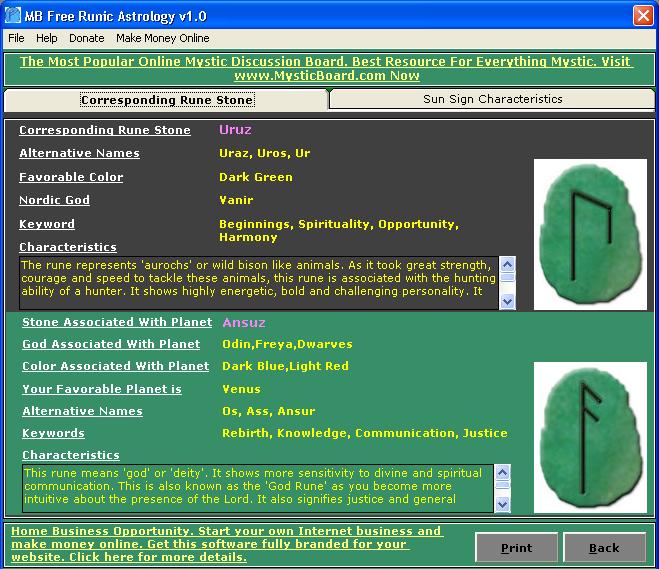Switch to Sun Sign Characteristics tab

tap(493, 99)
